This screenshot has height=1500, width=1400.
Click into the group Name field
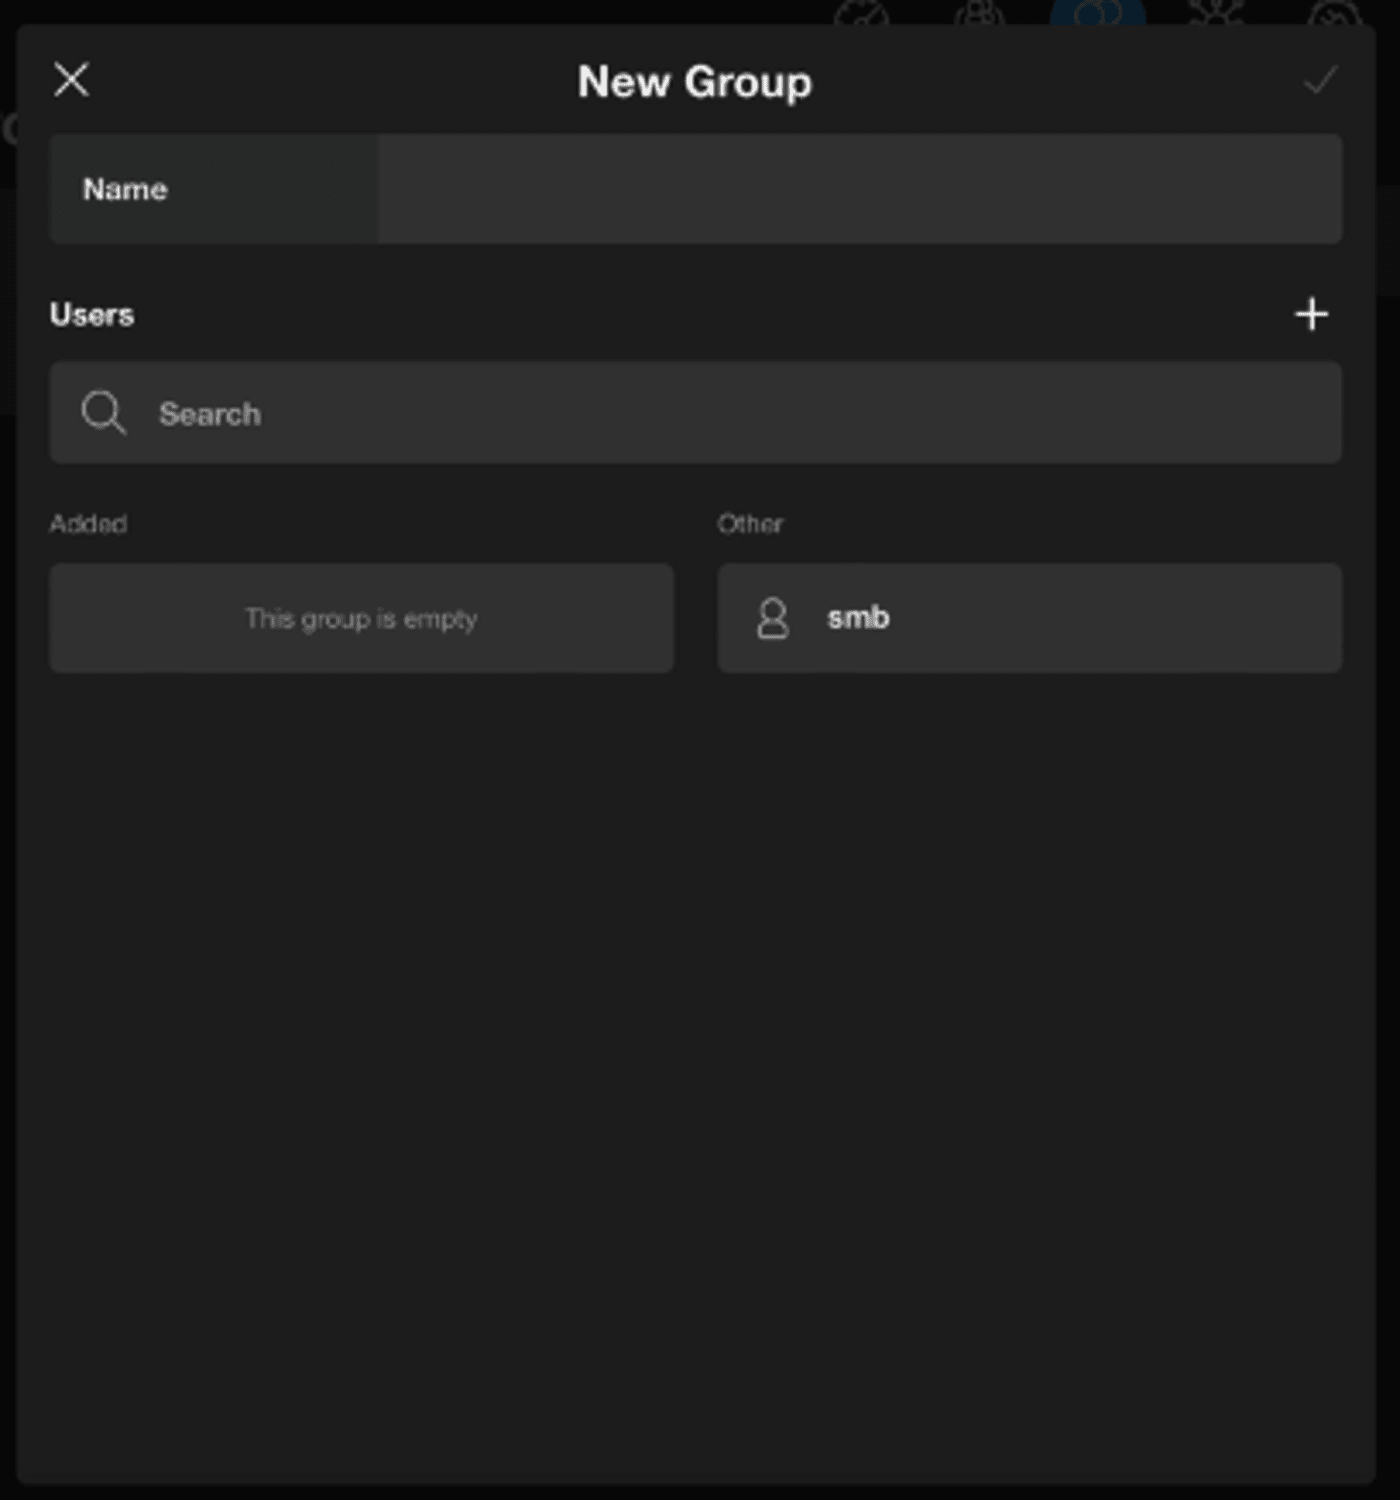point(859,189)
